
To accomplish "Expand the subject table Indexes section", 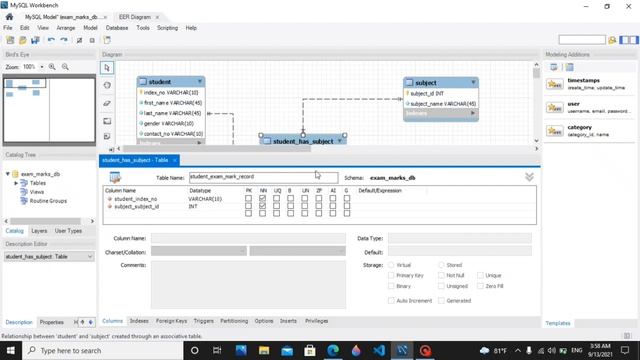I will click(473, 113).
